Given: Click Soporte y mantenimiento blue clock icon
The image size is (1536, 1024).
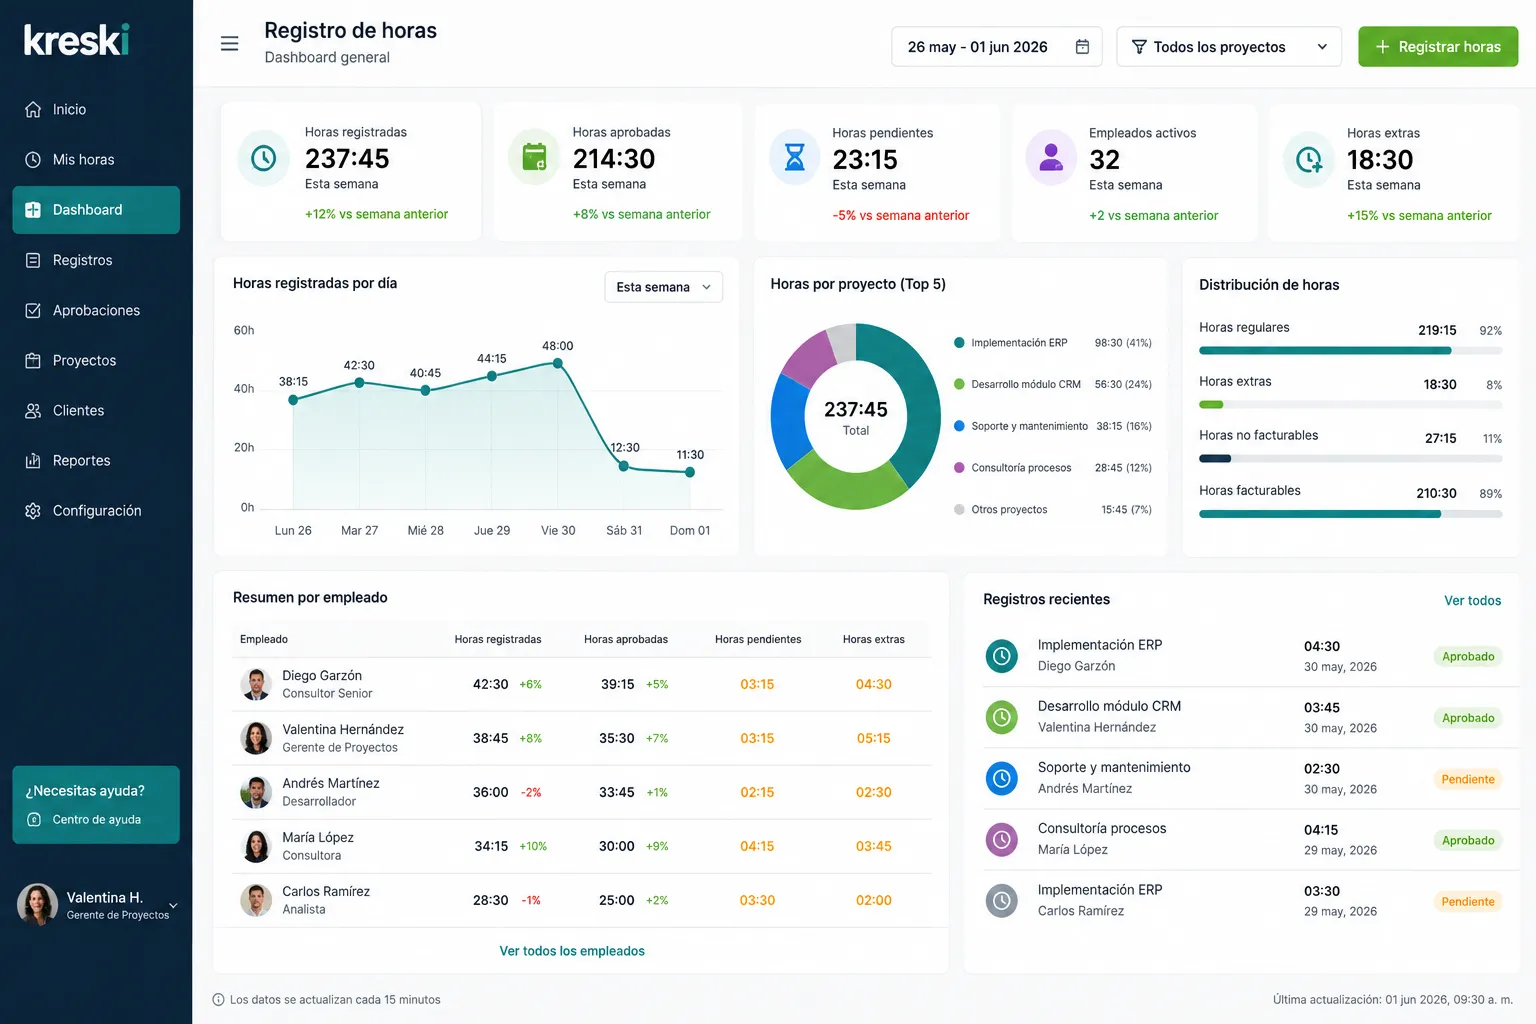Looking at the screenshot, I should [x=1002, y=778].
